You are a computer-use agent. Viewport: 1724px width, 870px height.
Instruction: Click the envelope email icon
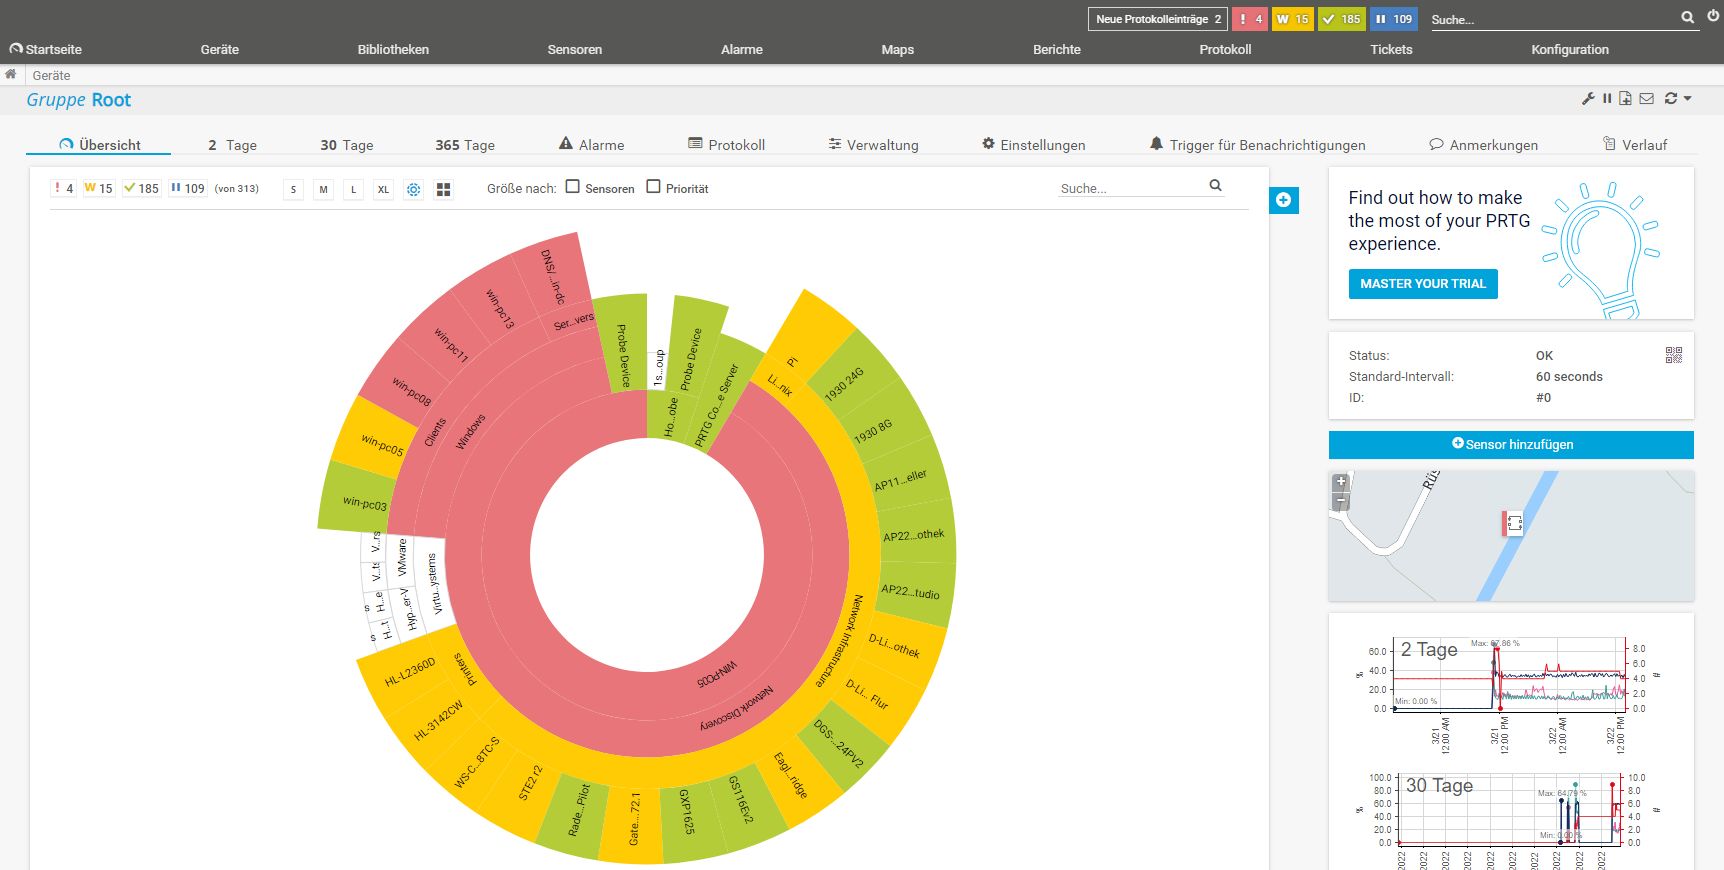pyautogui.click(x=1646, y=99)
